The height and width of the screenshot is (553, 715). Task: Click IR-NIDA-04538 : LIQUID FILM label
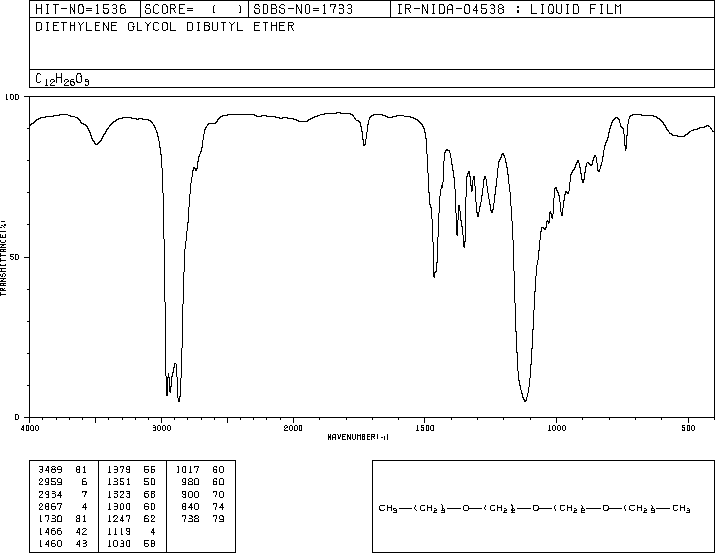coord(509,9)
